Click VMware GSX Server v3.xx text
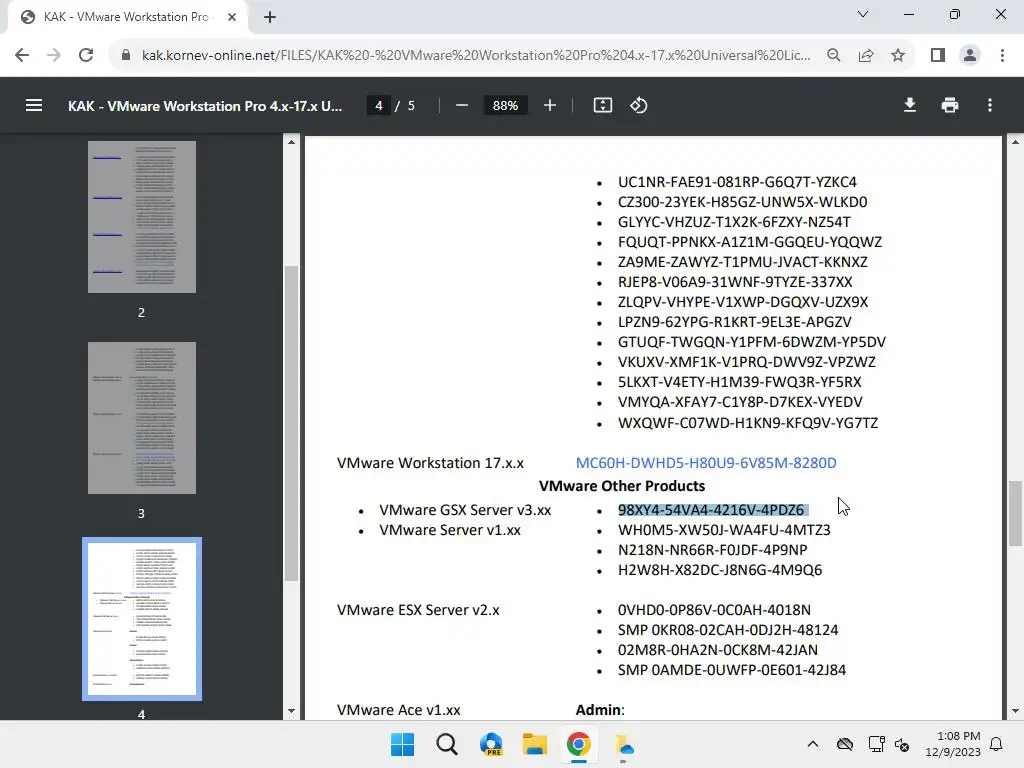 465,510
